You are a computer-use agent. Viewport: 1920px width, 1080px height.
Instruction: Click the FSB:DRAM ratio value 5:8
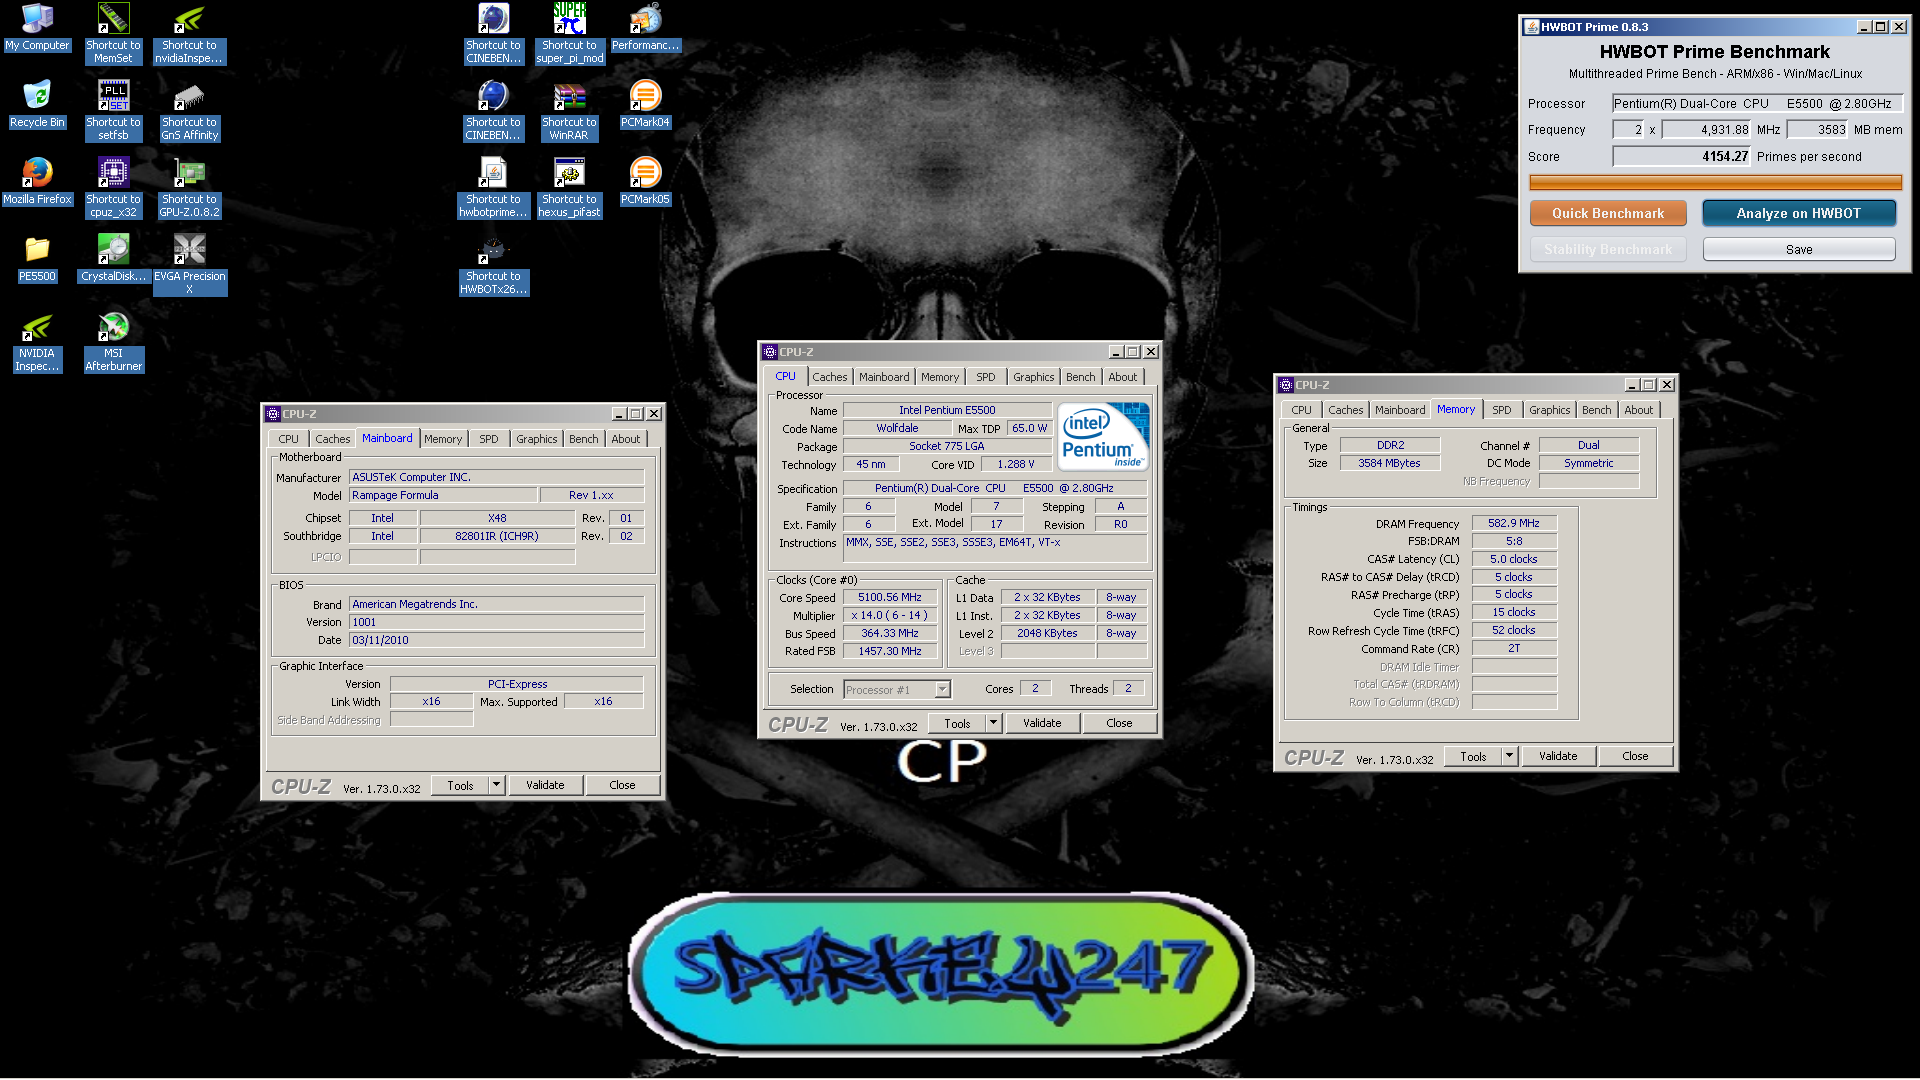(1513, 541)
